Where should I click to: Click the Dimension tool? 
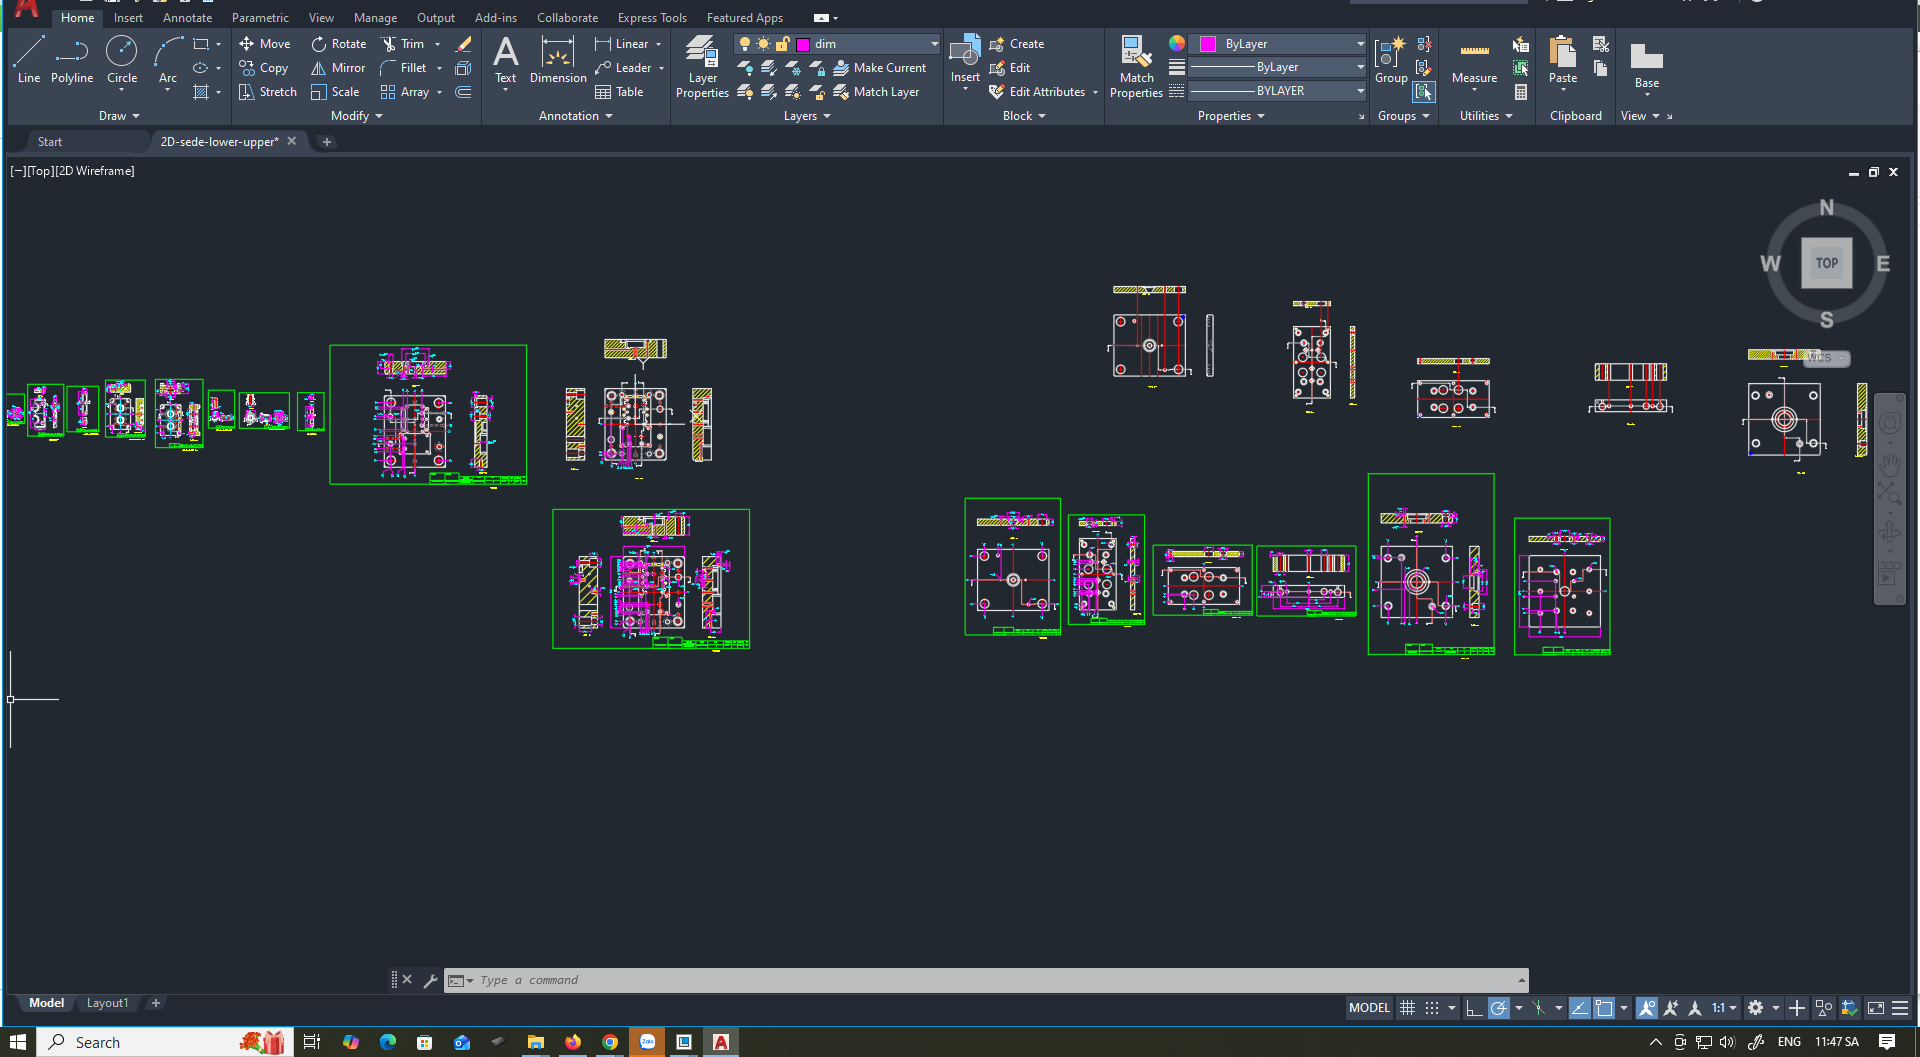click(558, 60)
